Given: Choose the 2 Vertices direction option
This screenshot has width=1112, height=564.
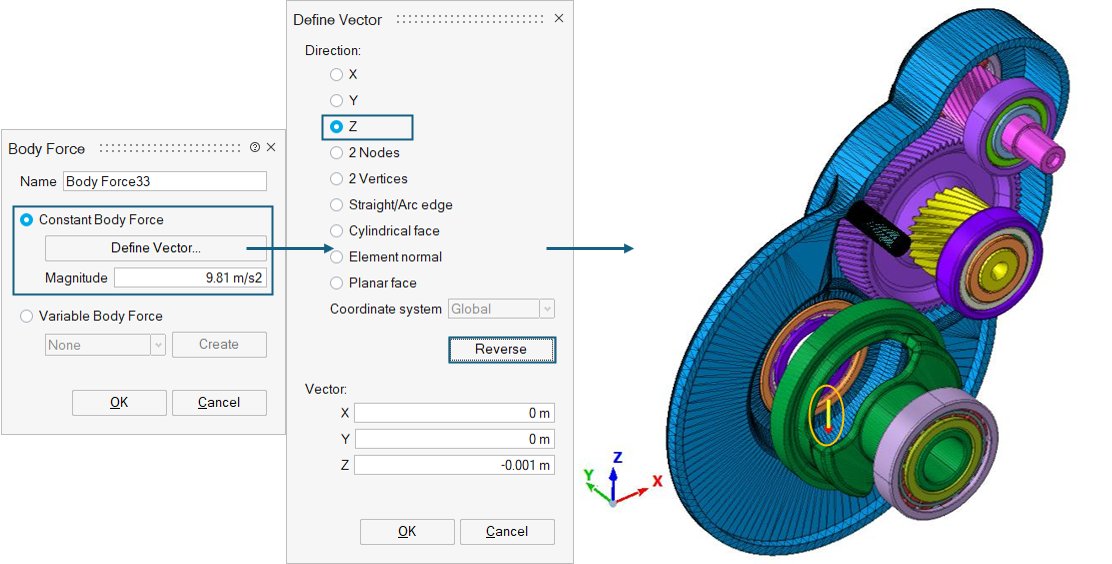Looking at the screenshot, I should 336,179.
